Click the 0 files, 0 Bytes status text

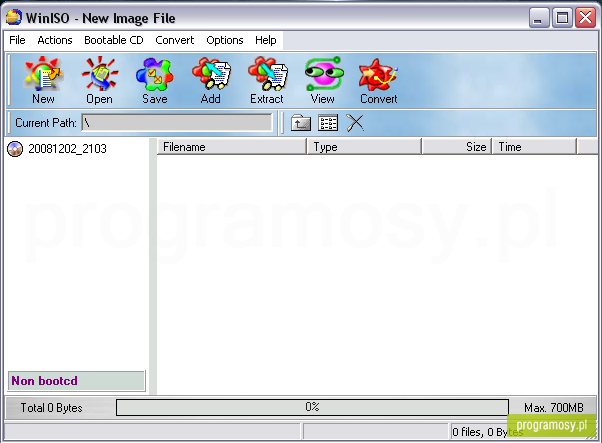488,432
